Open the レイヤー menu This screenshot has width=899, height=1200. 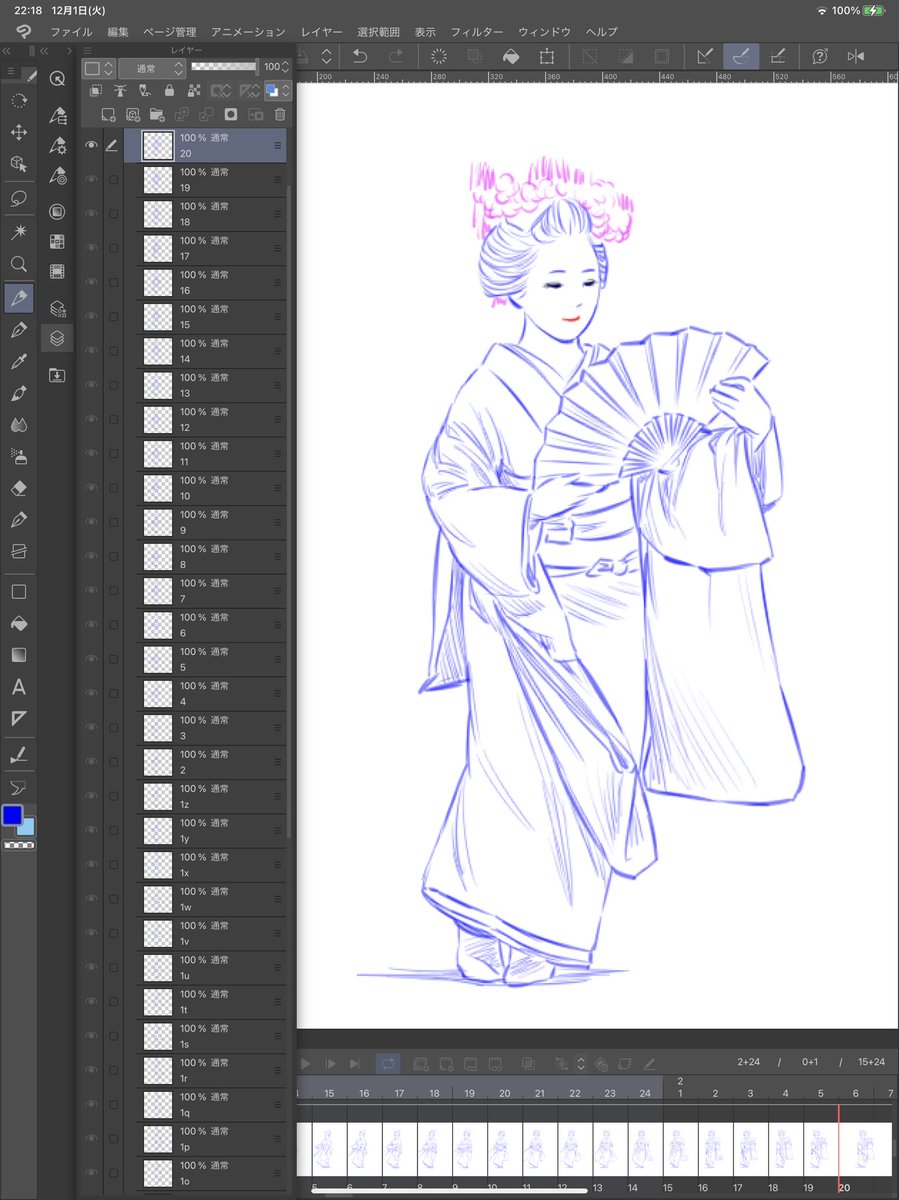tap(321, 32)
